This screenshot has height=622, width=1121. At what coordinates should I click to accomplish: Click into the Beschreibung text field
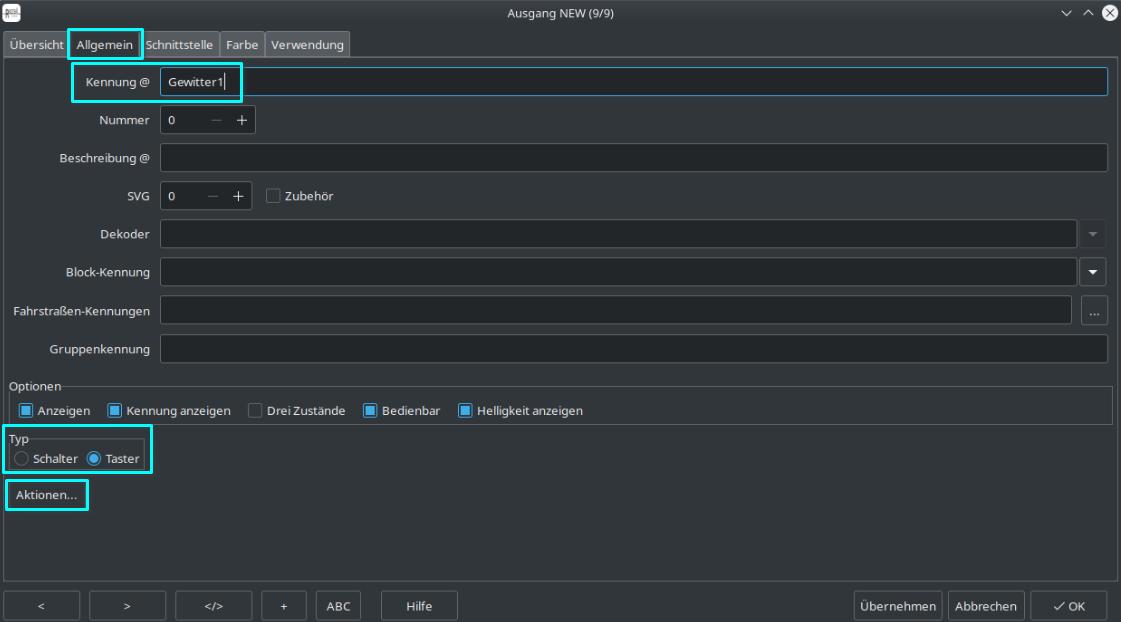tap(633, 158)
